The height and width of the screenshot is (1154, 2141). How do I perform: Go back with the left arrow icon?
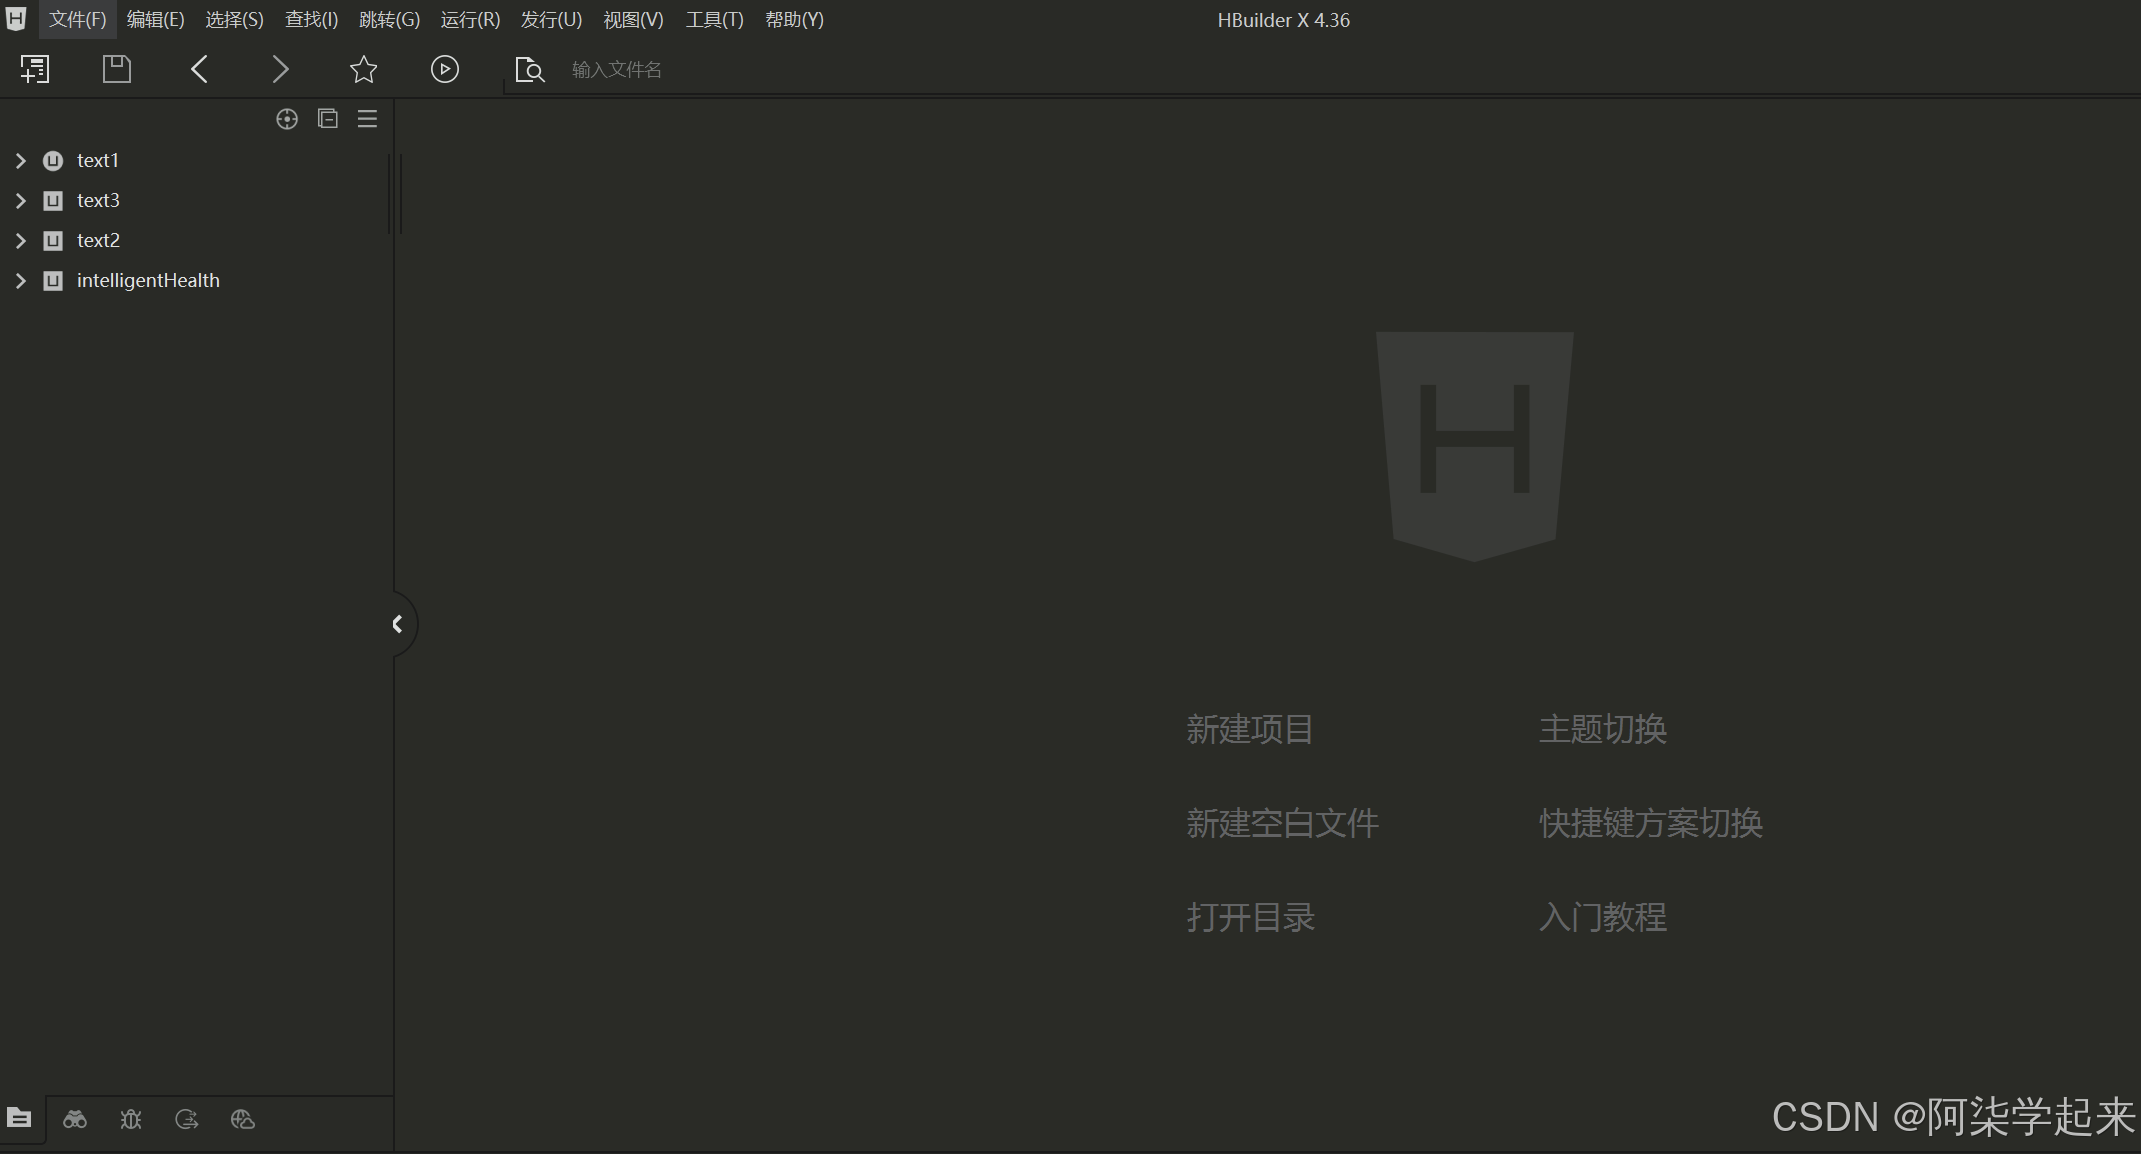click(199, 69)
